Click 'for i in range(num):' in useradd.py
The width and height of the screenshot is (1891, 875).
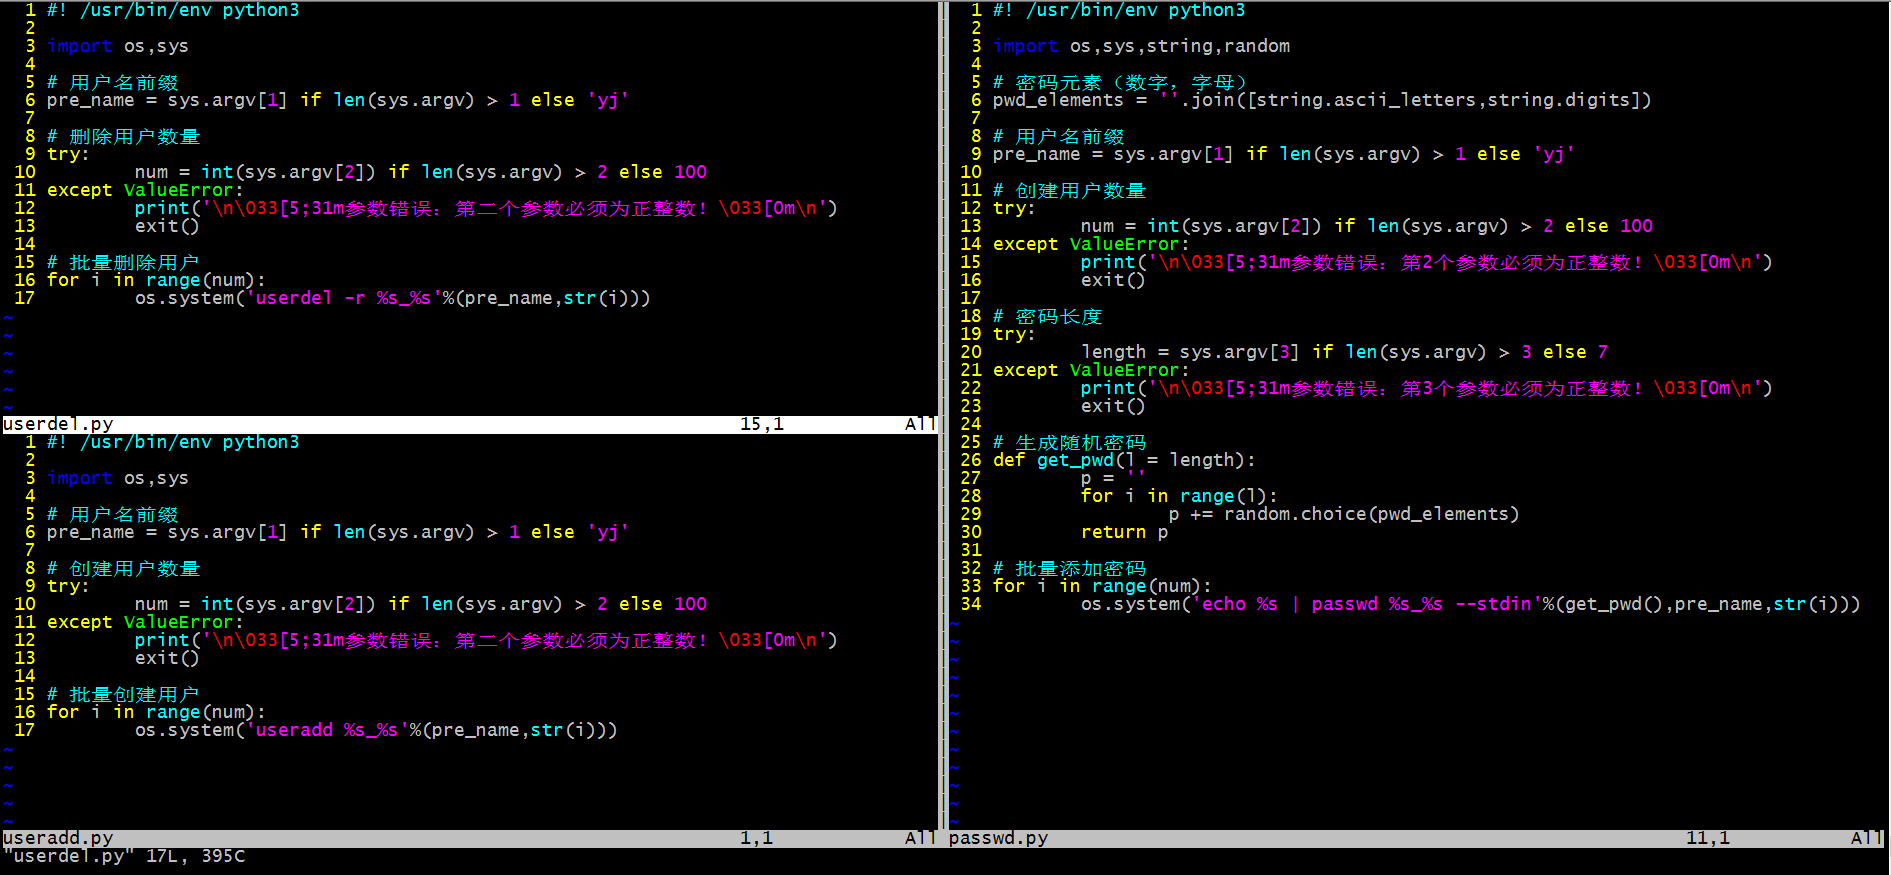pyautogui.click(x=156, y=712)
